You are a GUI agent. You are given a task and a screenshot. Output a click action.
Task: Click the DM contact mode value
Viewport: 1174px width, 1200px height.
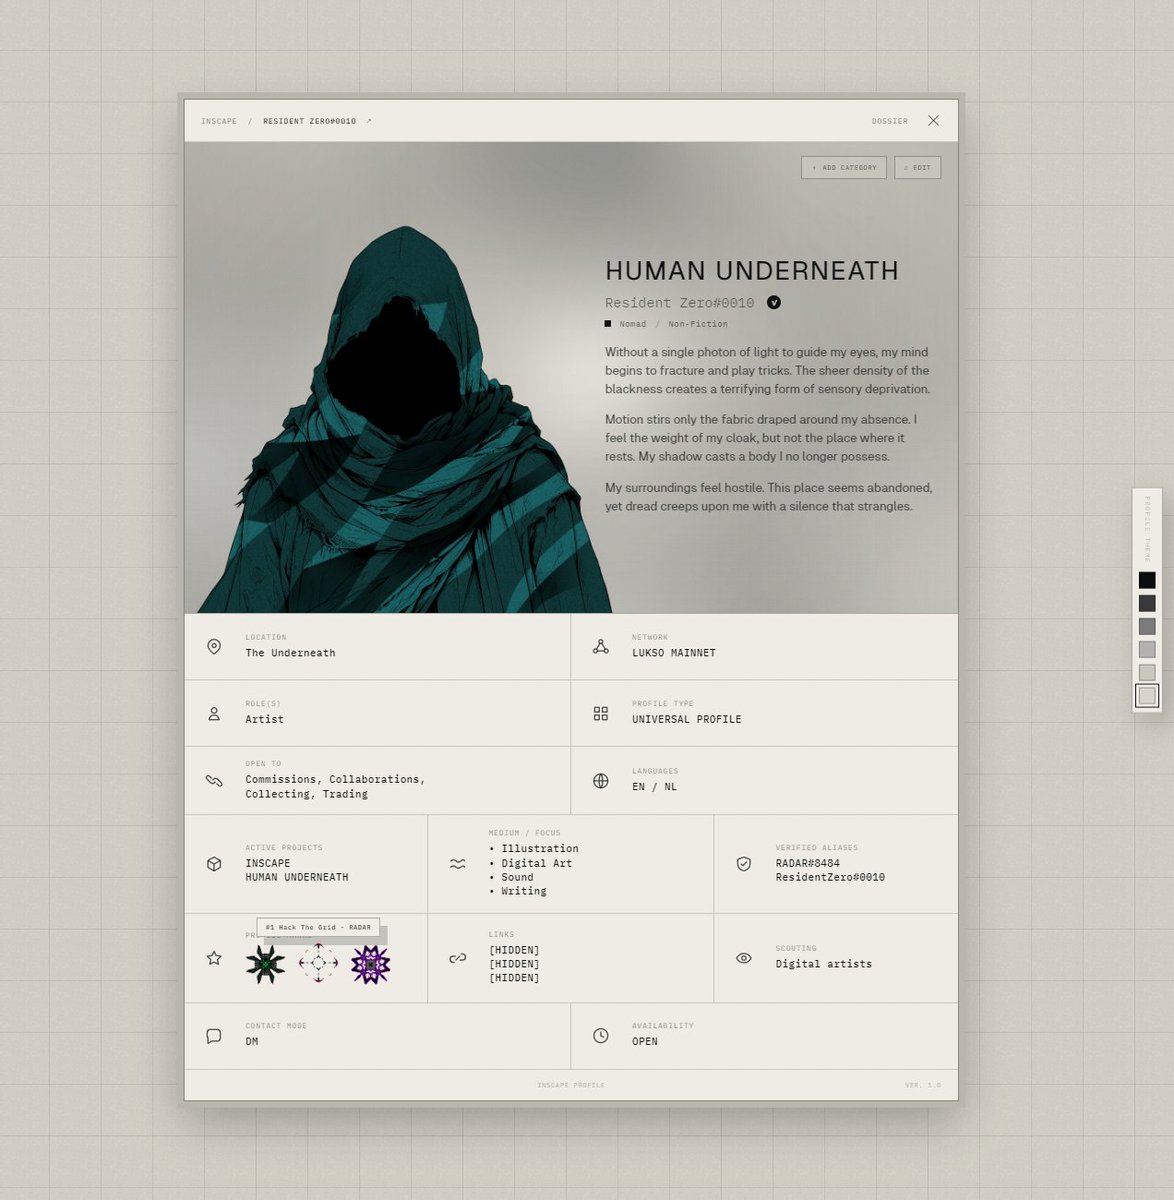click(x=252, y=1041)
